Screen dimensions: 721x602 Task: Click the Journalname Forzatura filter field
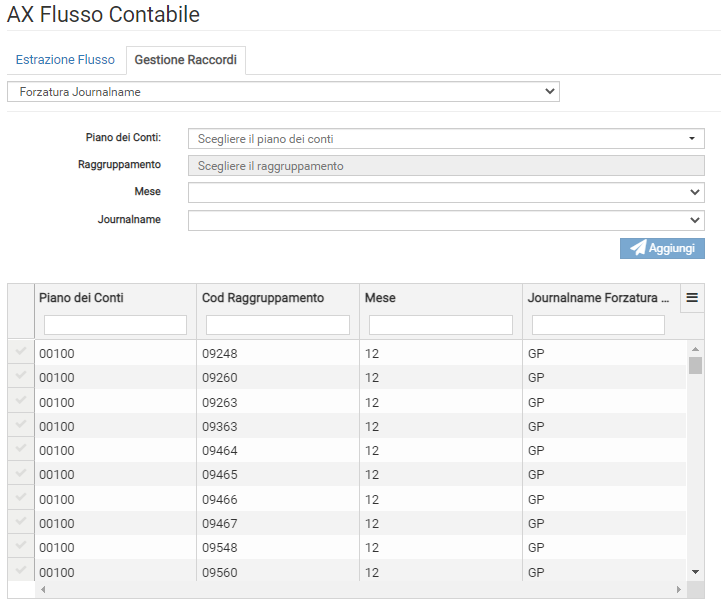598,325
